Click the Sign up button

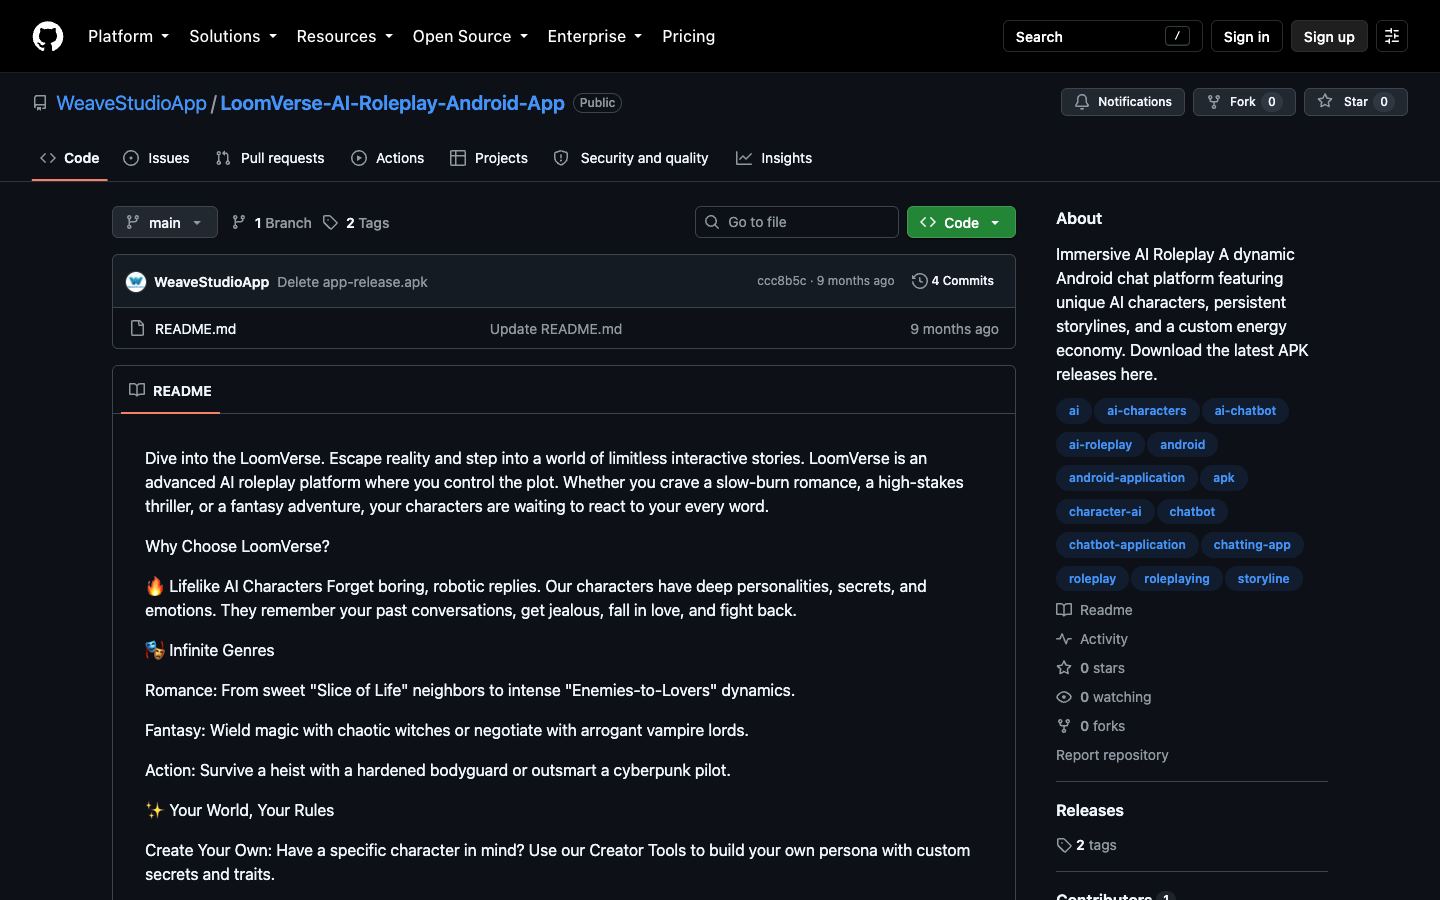click(x=1329, y=36)
